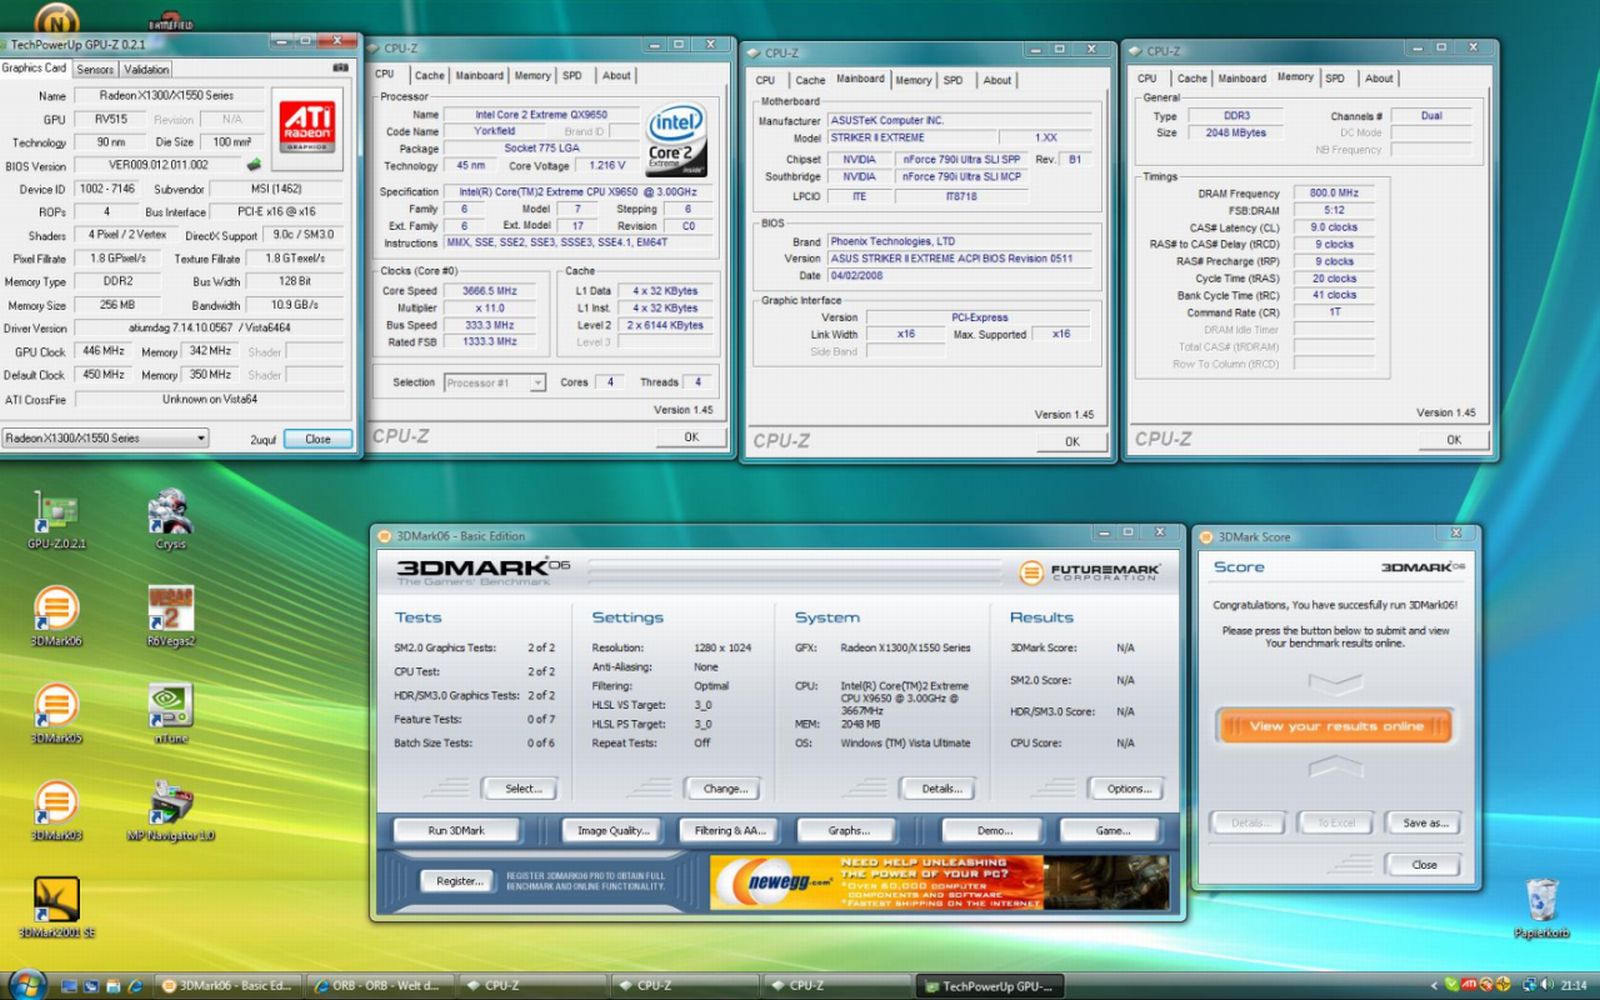Open the 3DMark03 desktop shortcut

pos(56,810)
